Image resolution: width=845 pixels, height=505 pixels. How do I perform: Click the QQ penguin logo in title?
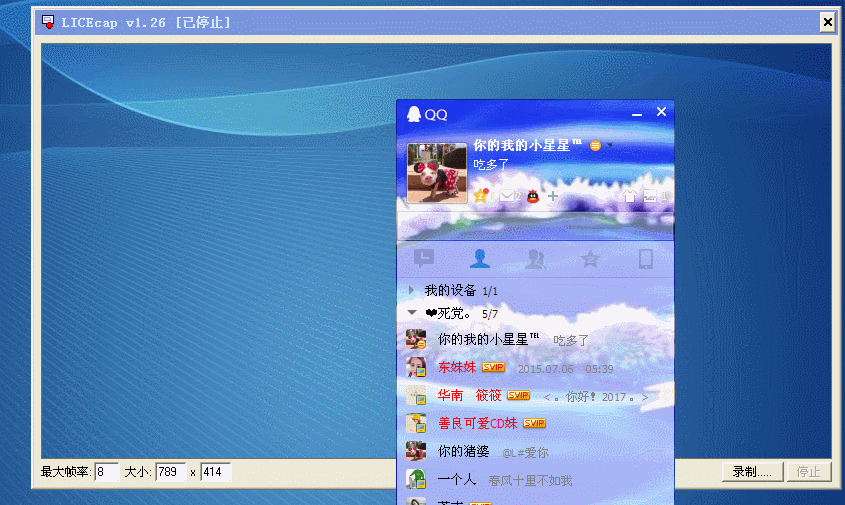413,114
